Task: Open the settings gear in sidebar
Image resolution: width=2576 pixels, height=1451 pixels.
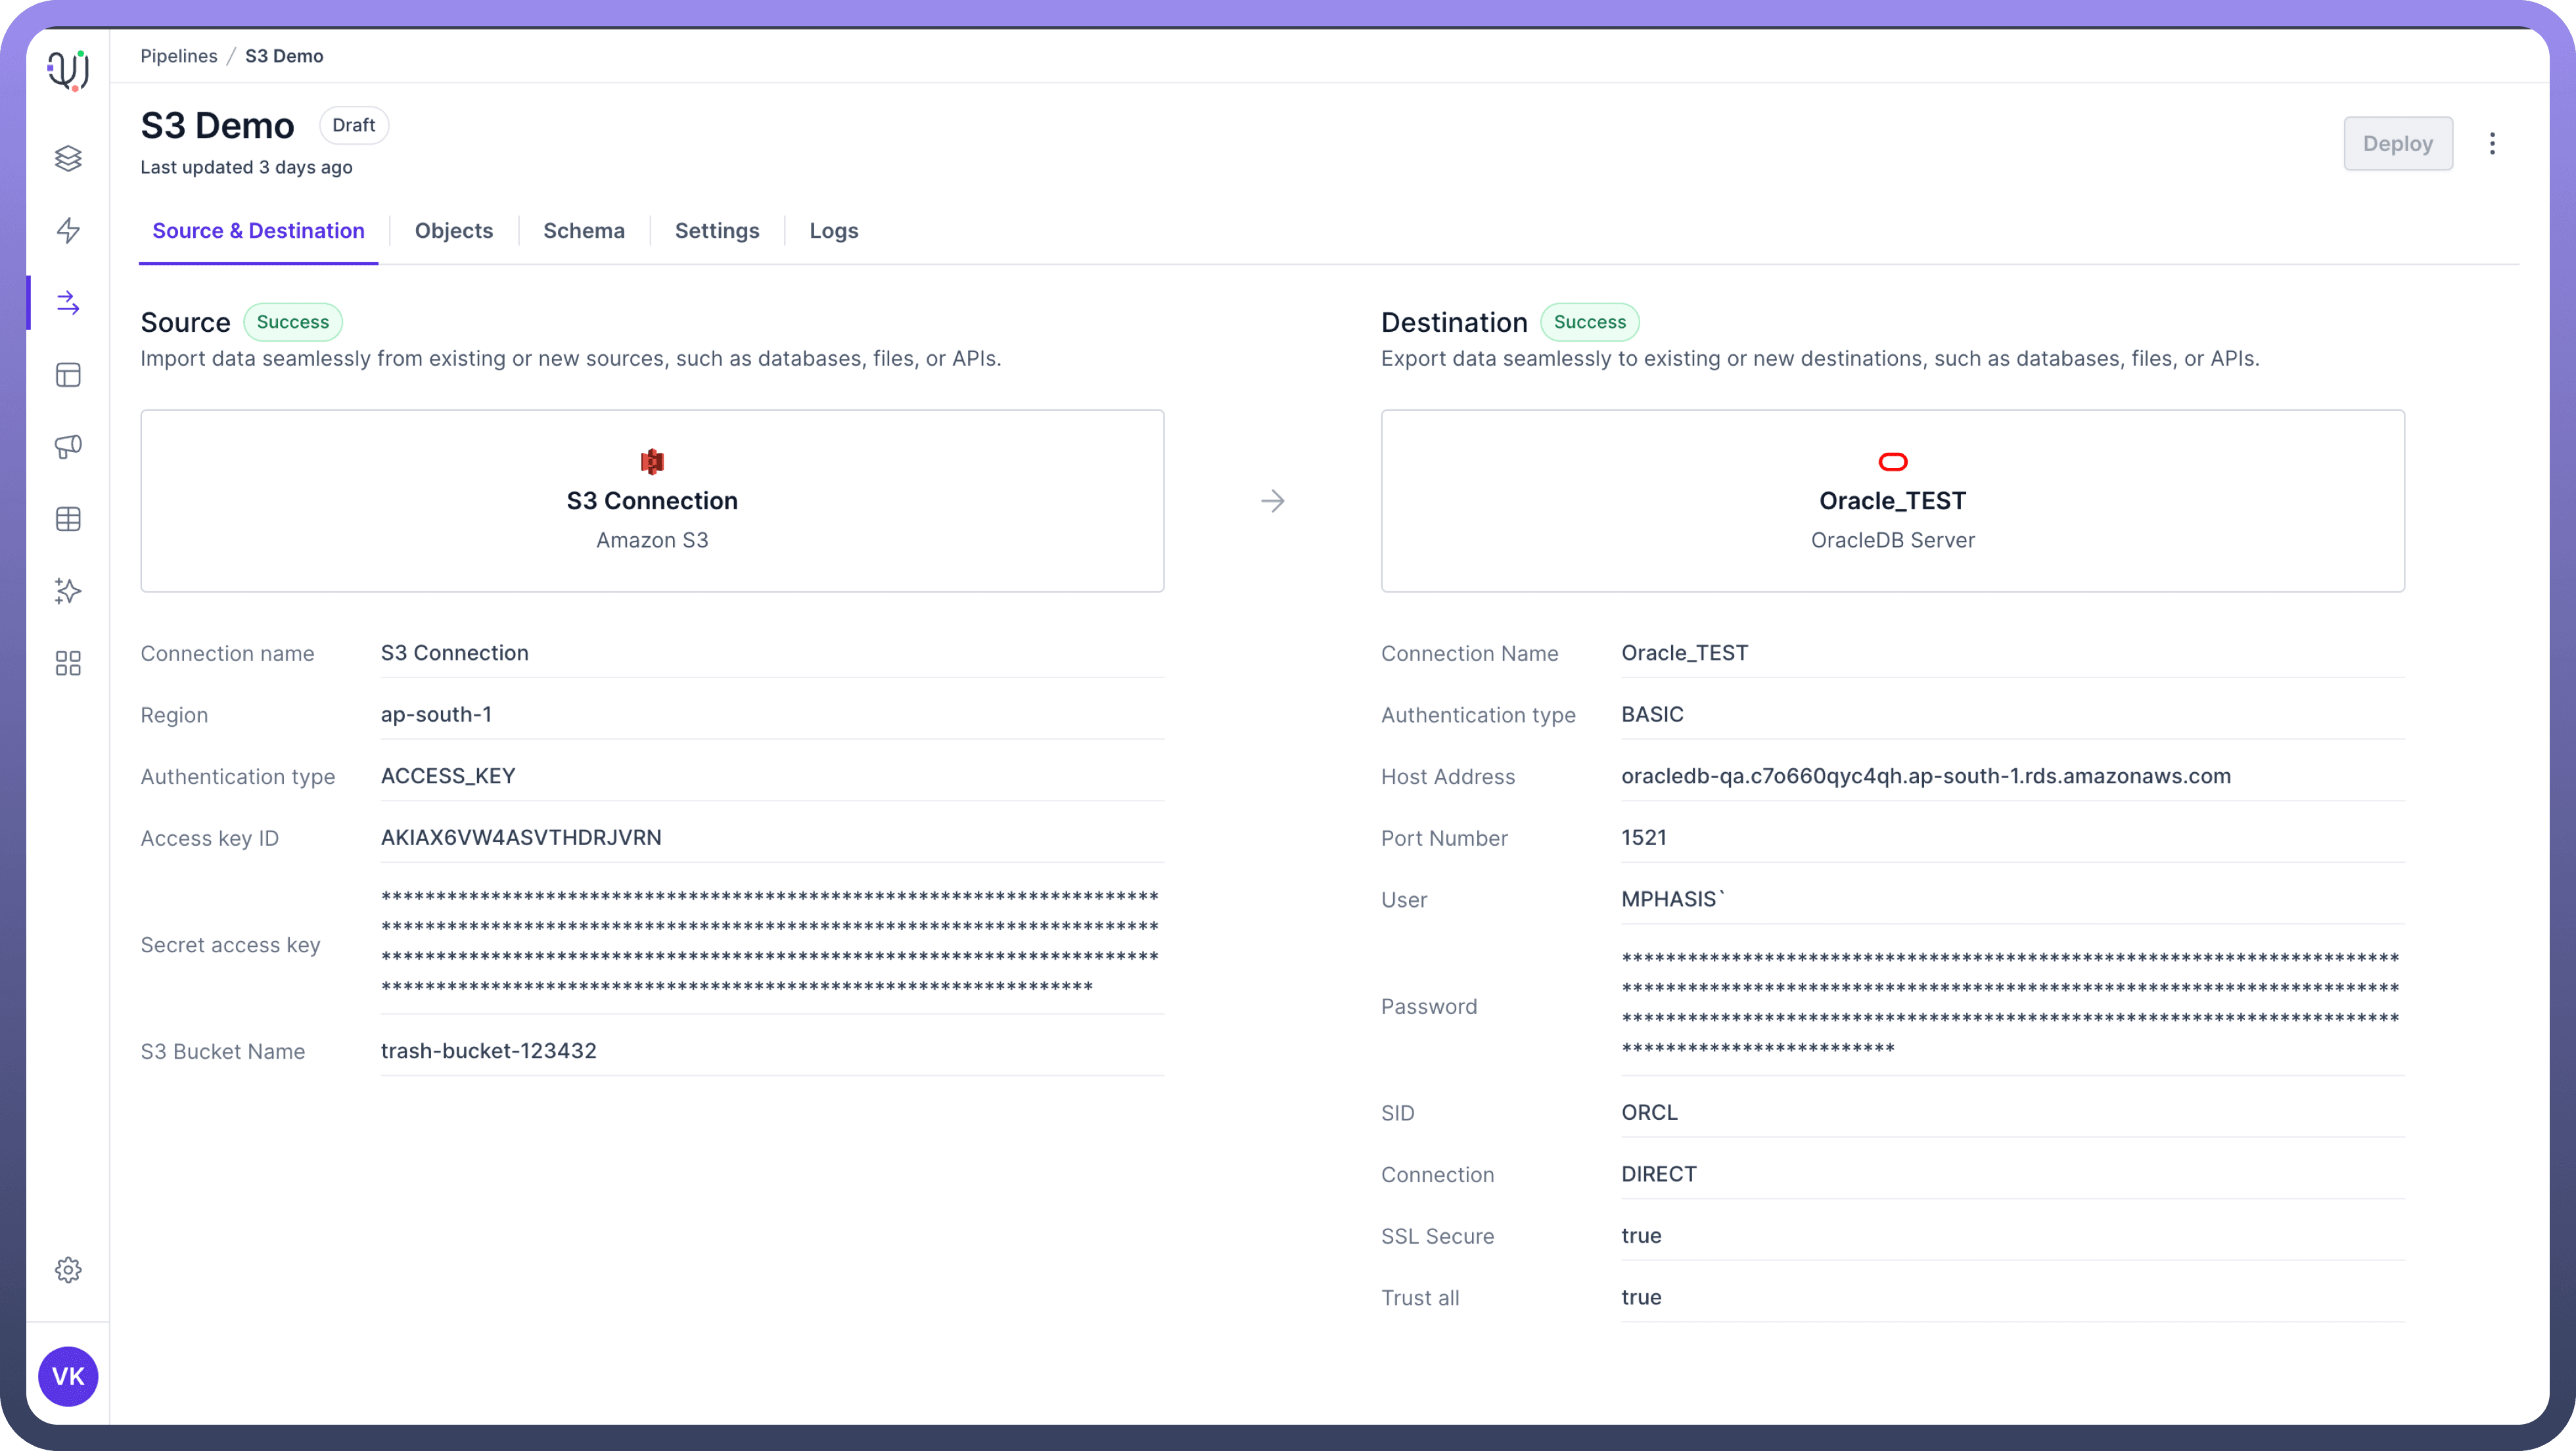Action: pyautogui.click(x=68, y=1270)
